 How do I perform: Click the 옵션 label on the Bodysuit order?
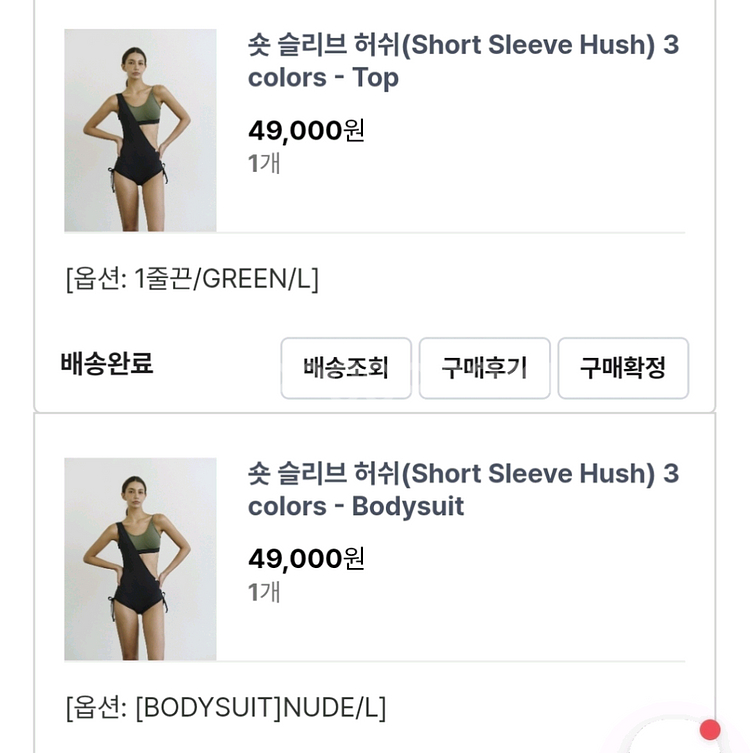pos(96,708)
